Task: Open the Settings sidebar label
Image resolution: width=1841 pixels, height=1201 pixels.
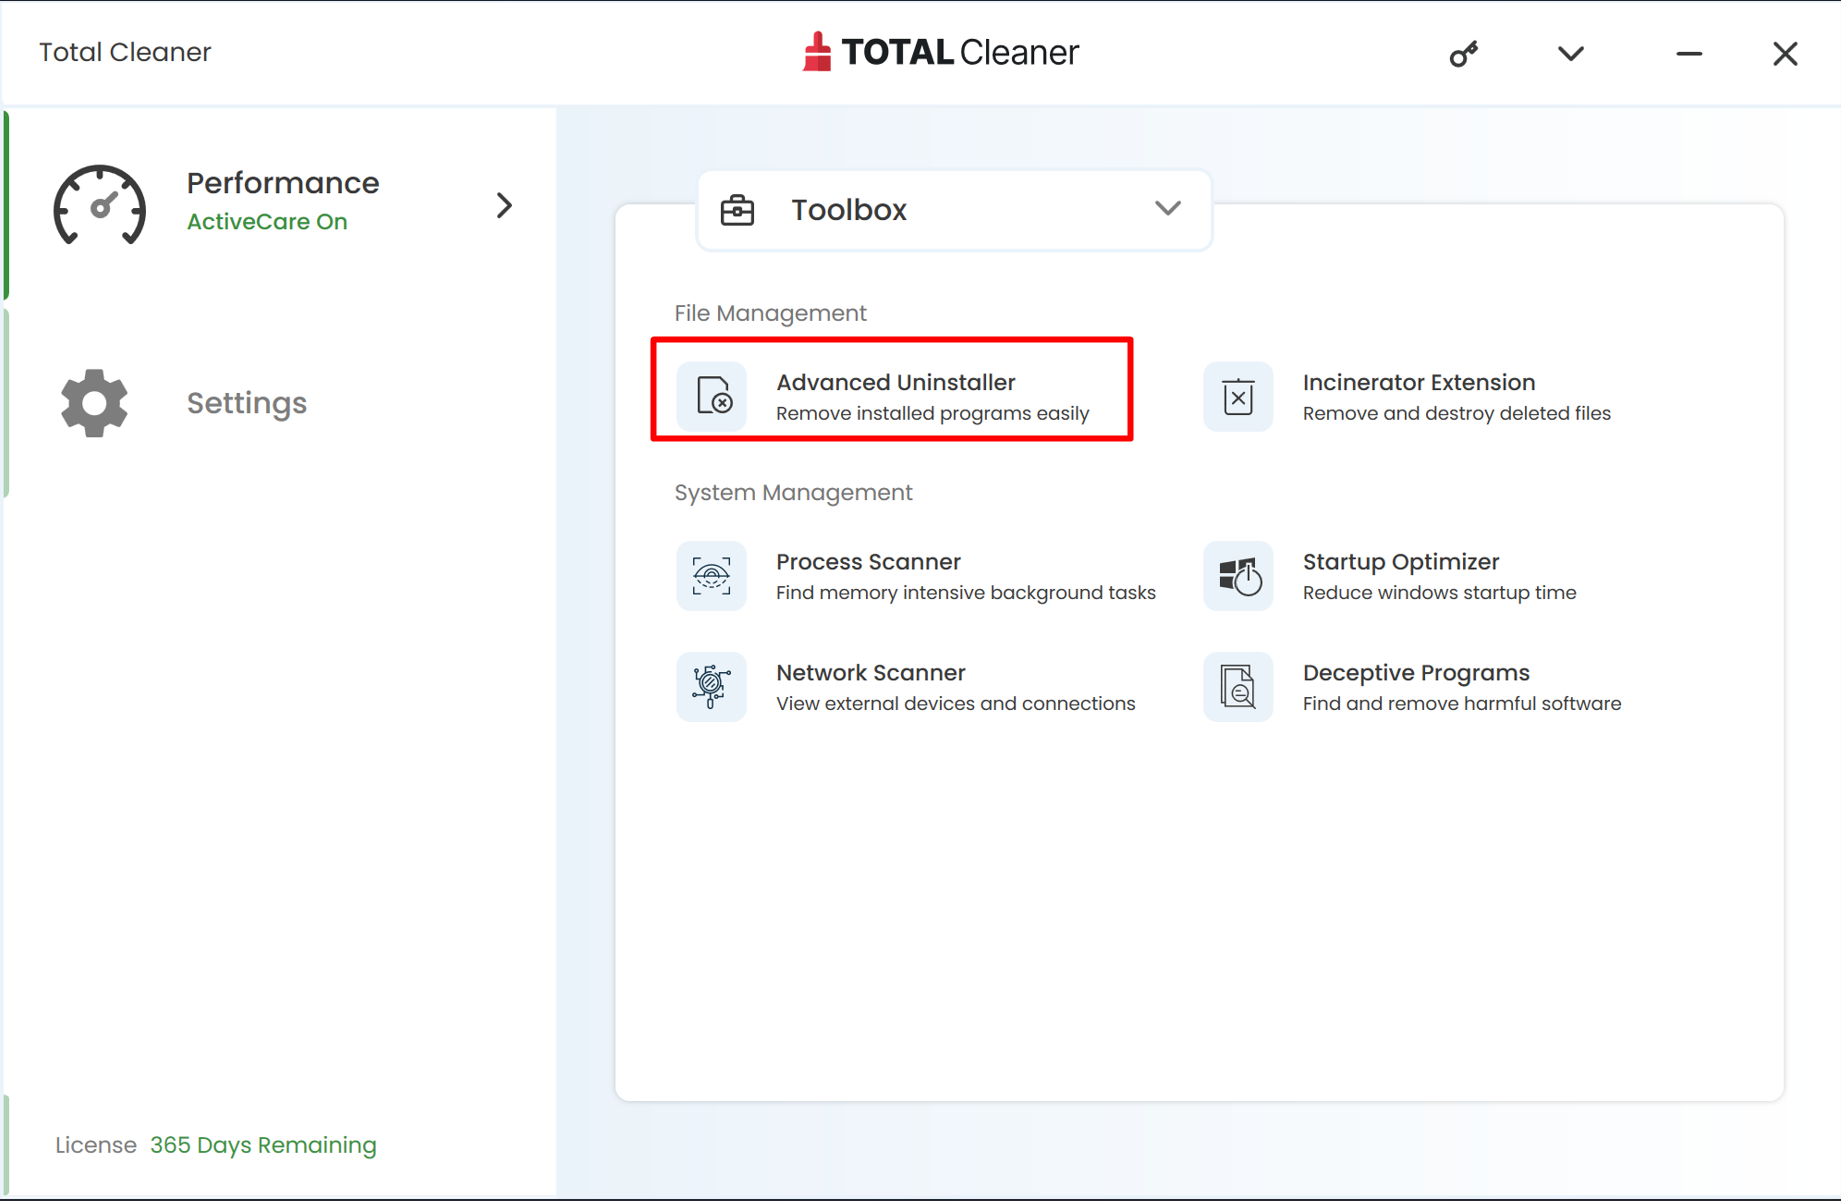Action: 247,403
